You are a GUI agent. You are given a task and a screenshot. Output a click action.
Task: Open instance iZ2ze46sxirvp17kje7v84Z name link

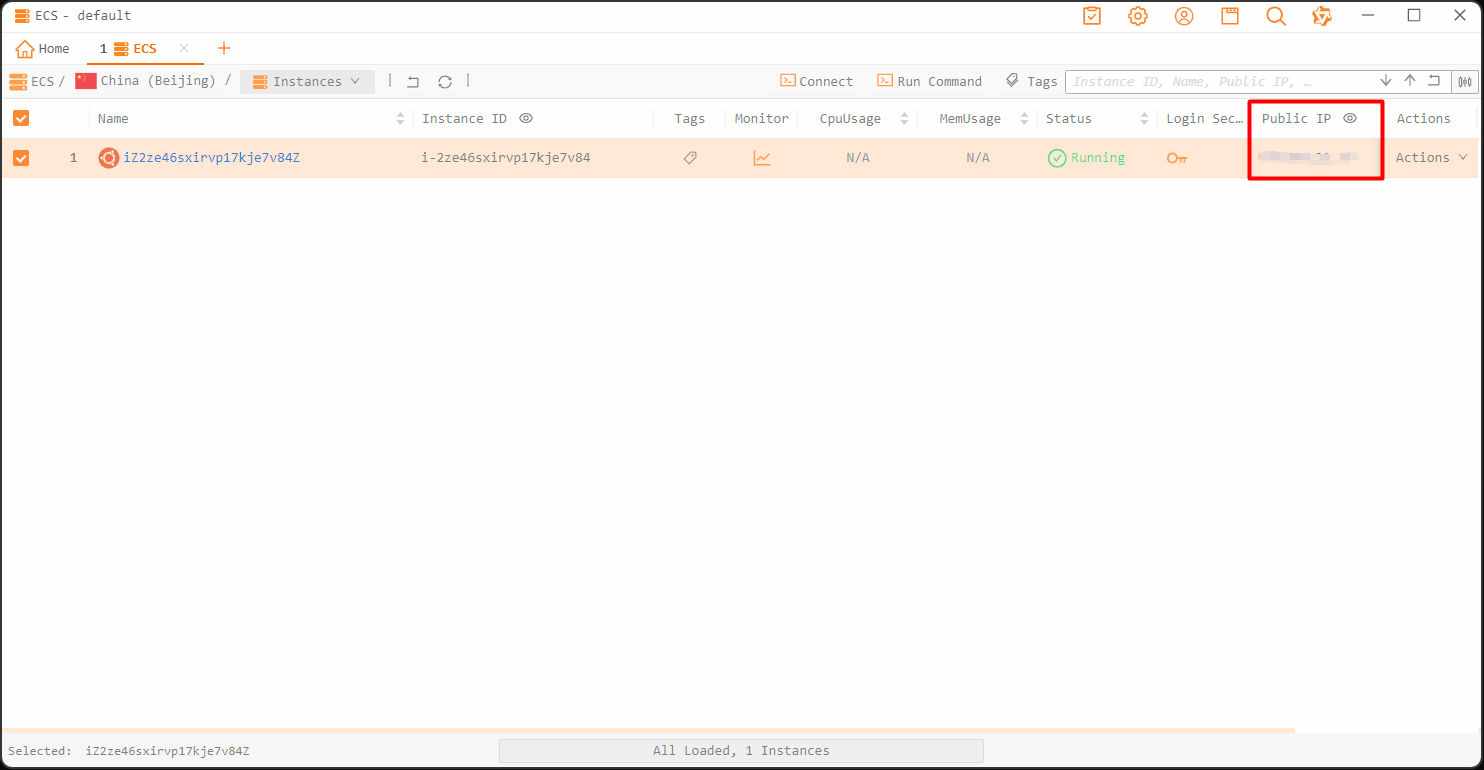tap(211, 158)
